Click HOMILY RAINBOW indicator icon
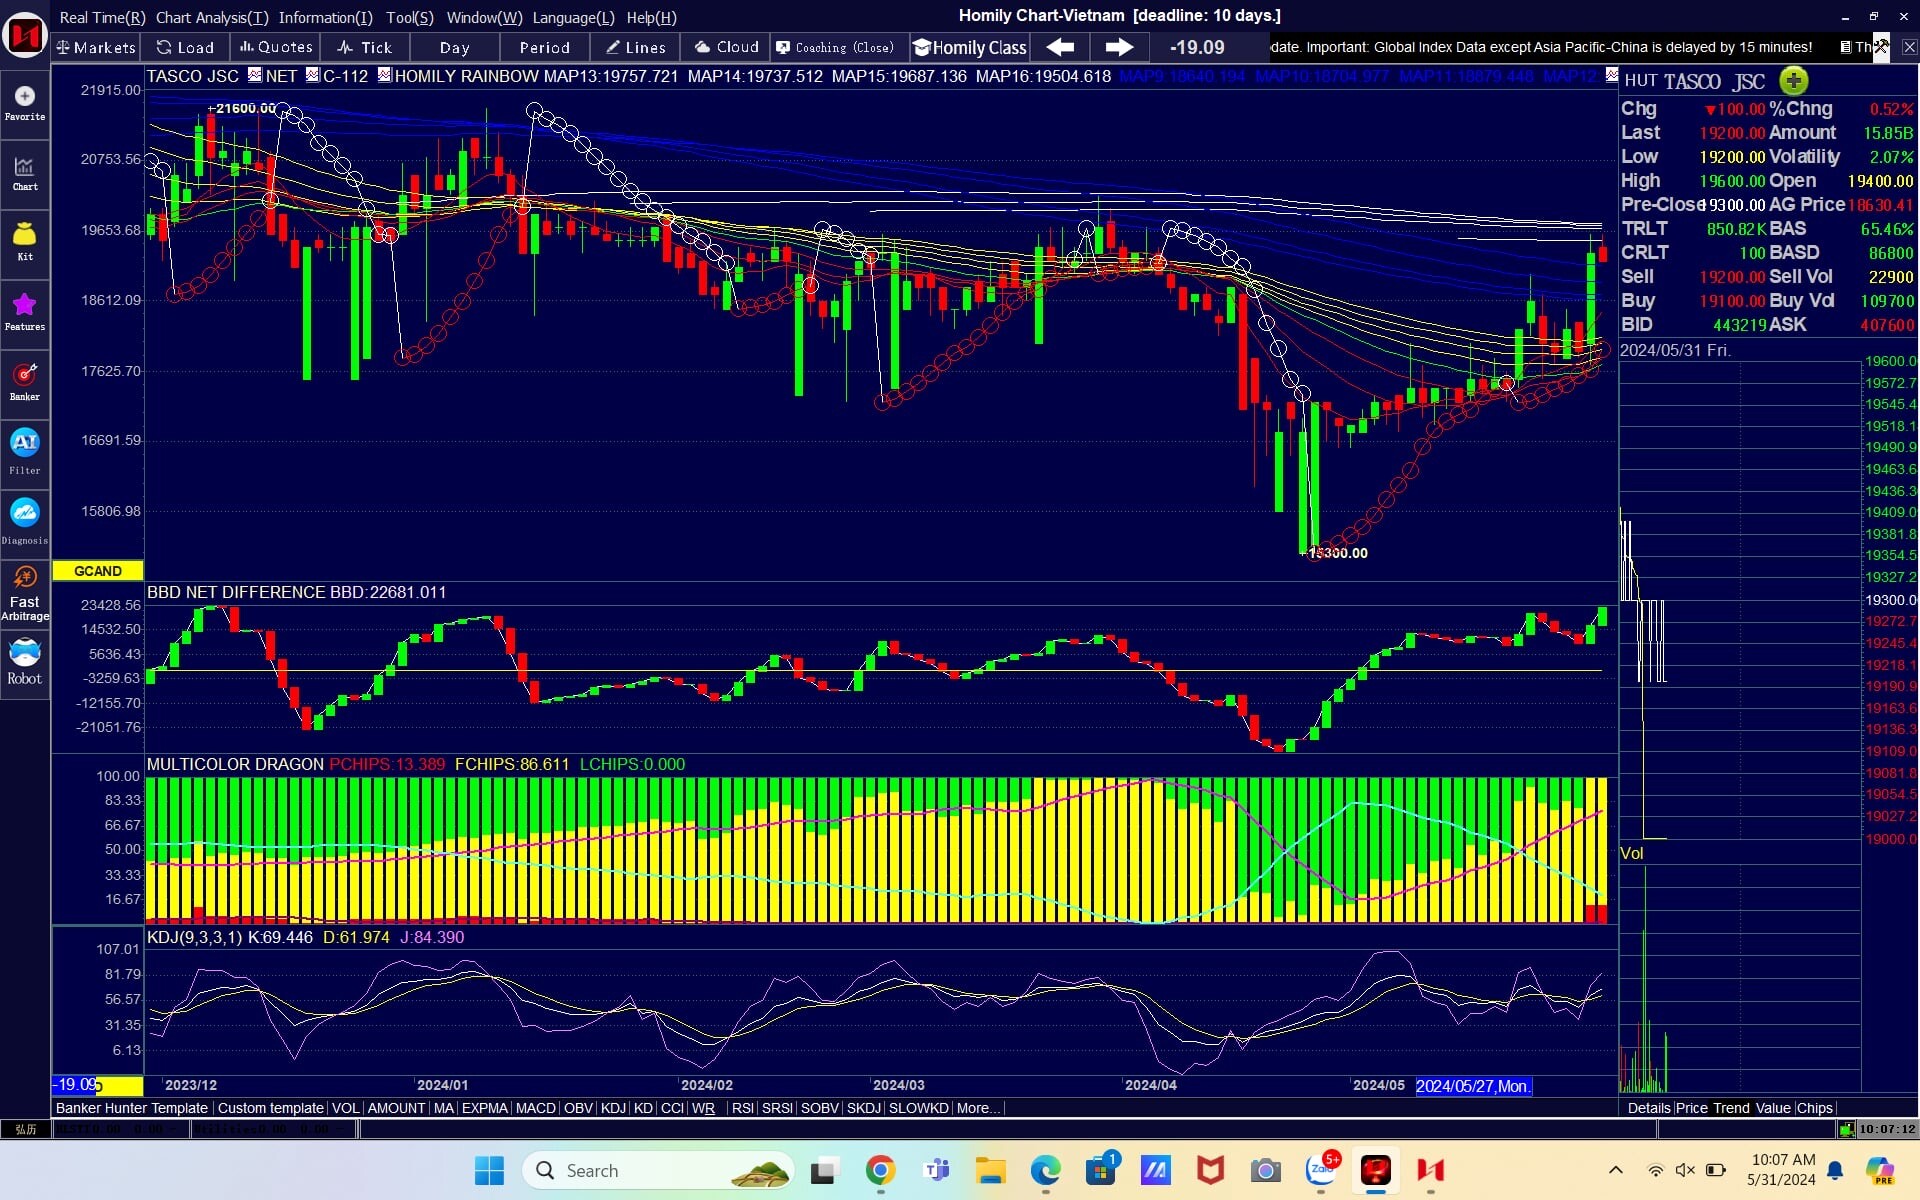 click(x=384, y=75)
